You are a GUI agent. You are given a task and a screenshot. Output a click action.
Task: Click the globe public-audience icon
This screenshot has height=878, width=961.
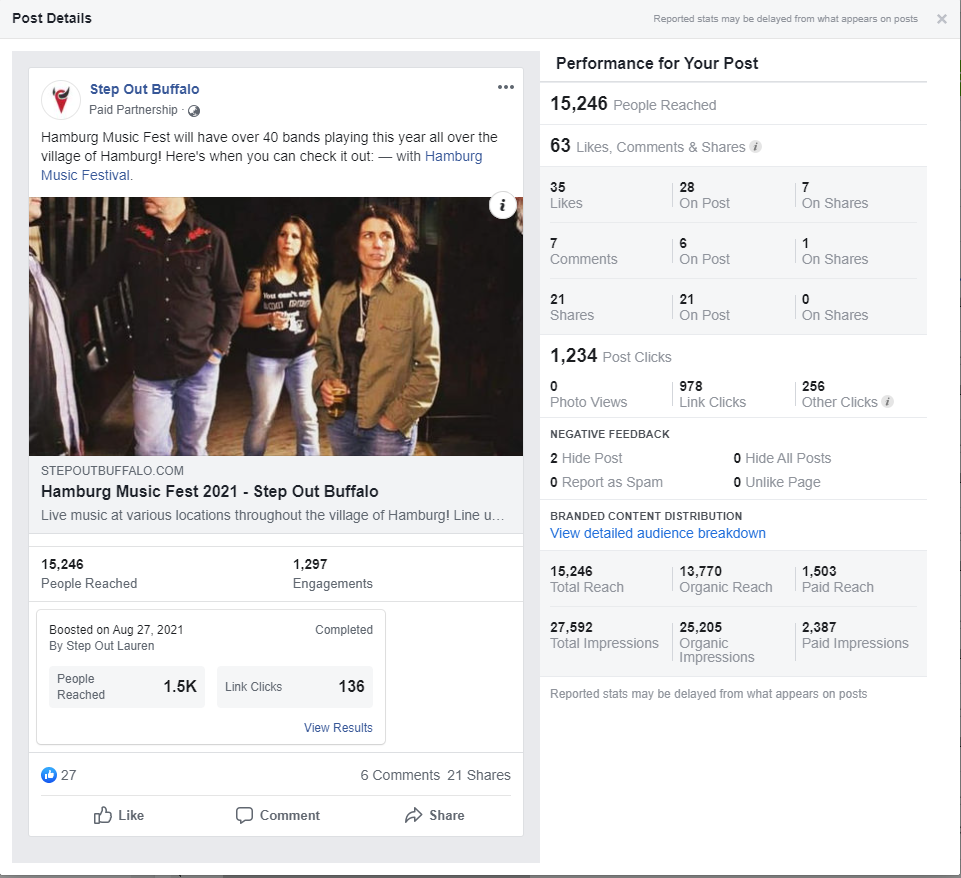point(194,111)
